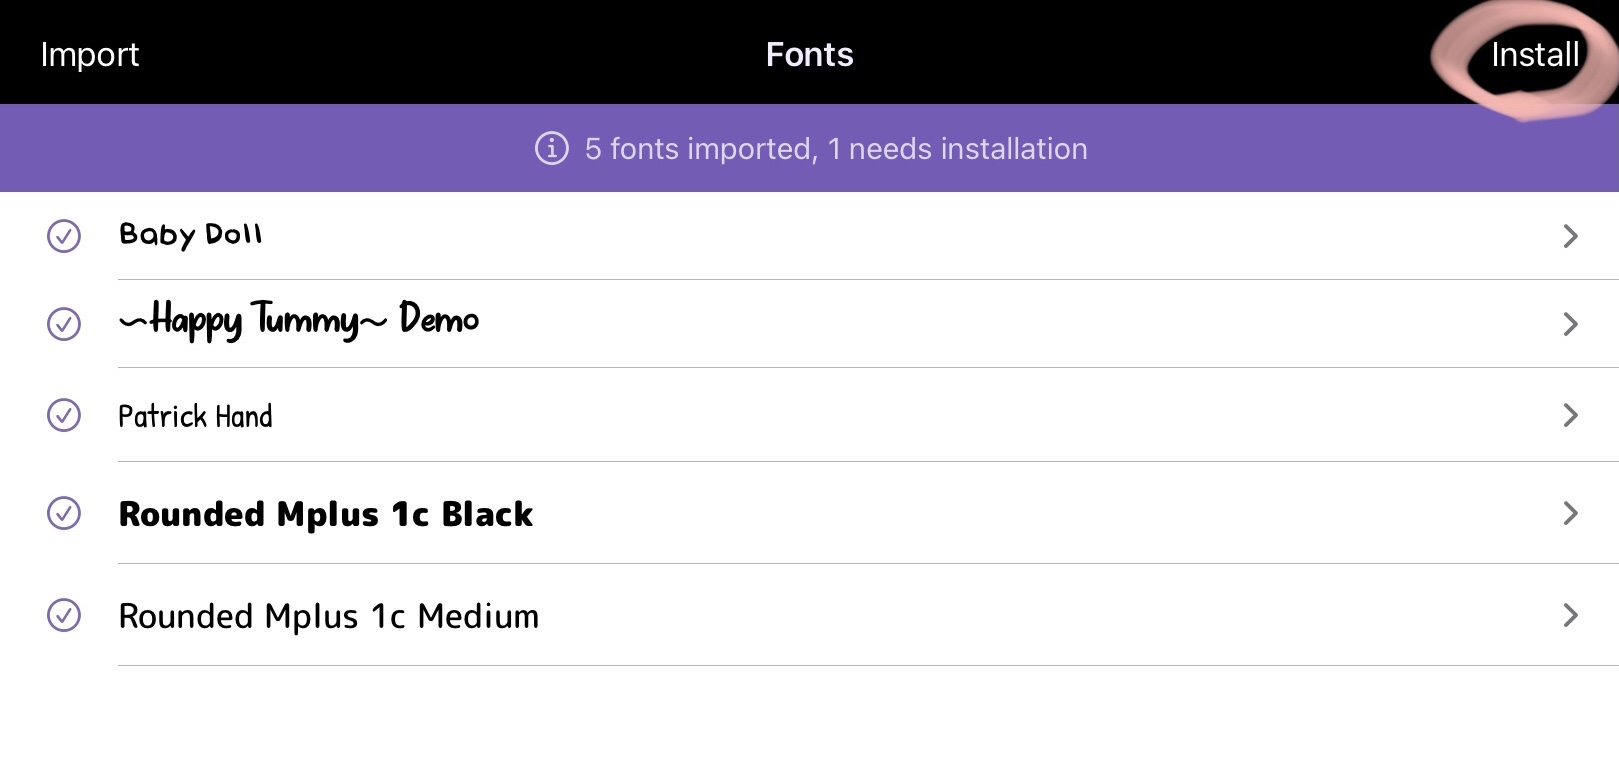Open chevron for Rounded Mplus 1c Black
The image size is (1619, 767).
[x=1570, y=513]
